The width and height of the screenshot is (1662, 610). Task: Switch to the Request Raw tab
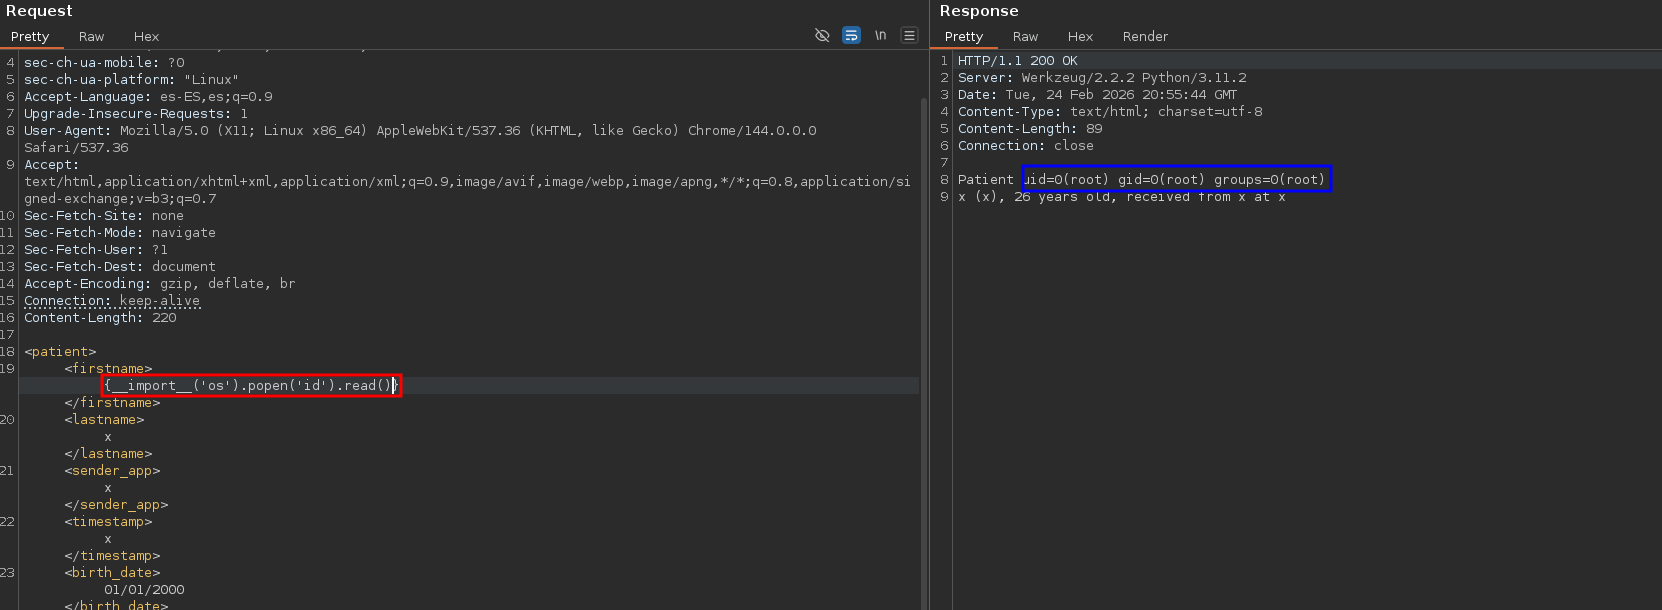point(91,37)
